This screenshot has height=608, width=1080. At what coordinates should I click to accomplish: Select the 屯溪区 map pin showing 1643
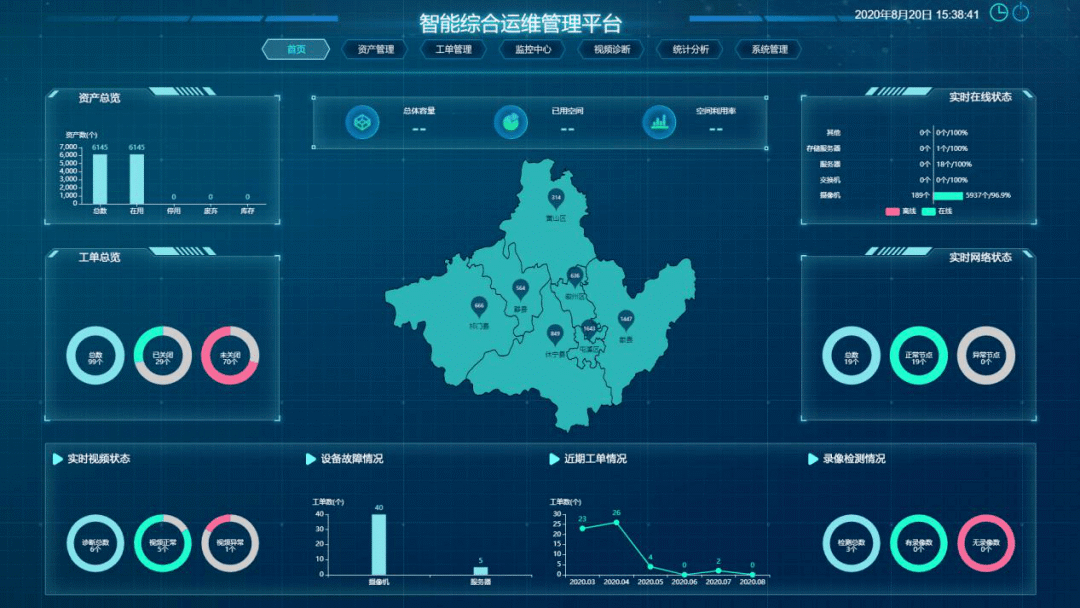pyautogui.click(x=590, y=330)
